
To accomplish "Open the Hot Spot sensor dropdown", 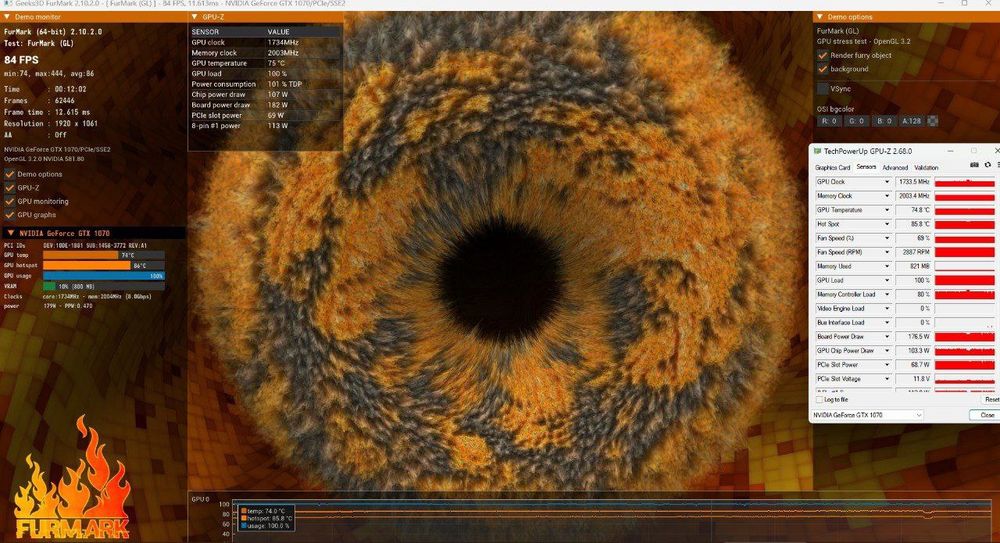I will pos(886,224).
